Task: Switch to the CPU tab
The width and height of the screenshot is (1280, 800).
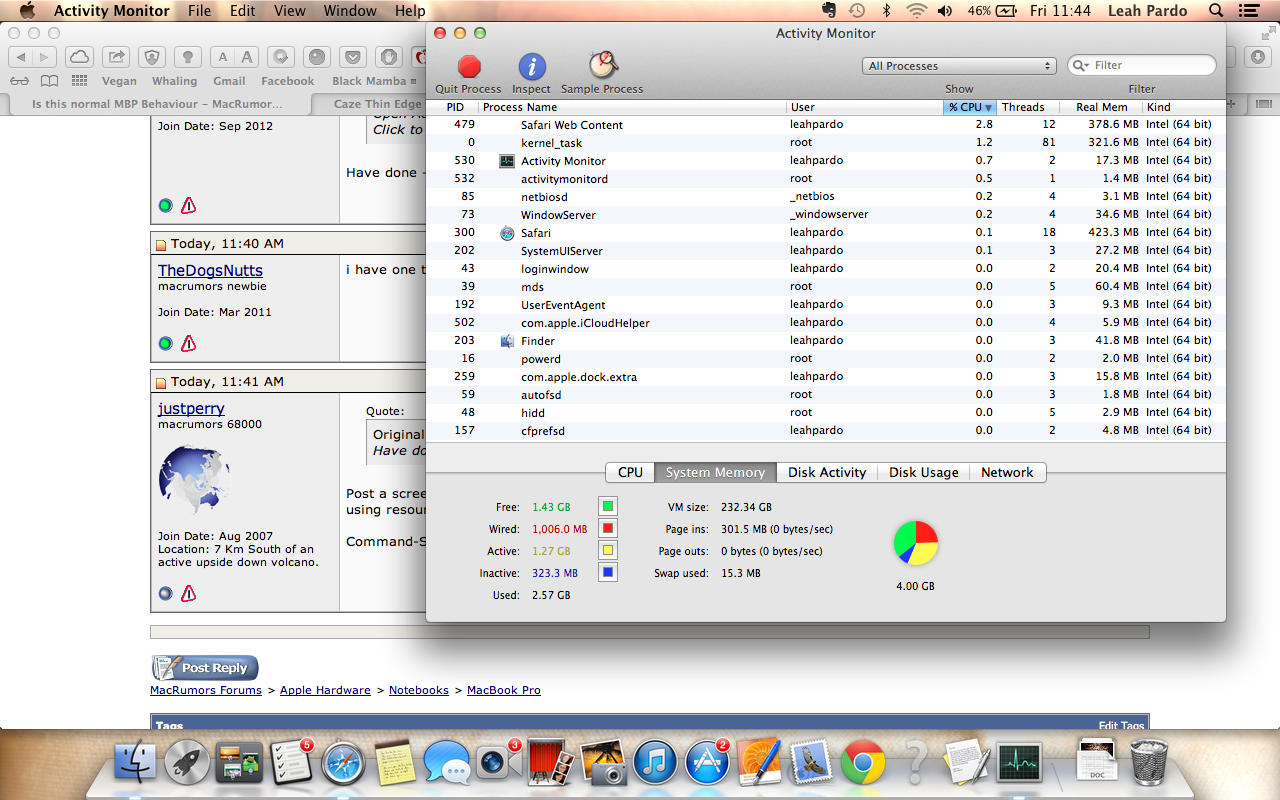Action: (630, 472)
